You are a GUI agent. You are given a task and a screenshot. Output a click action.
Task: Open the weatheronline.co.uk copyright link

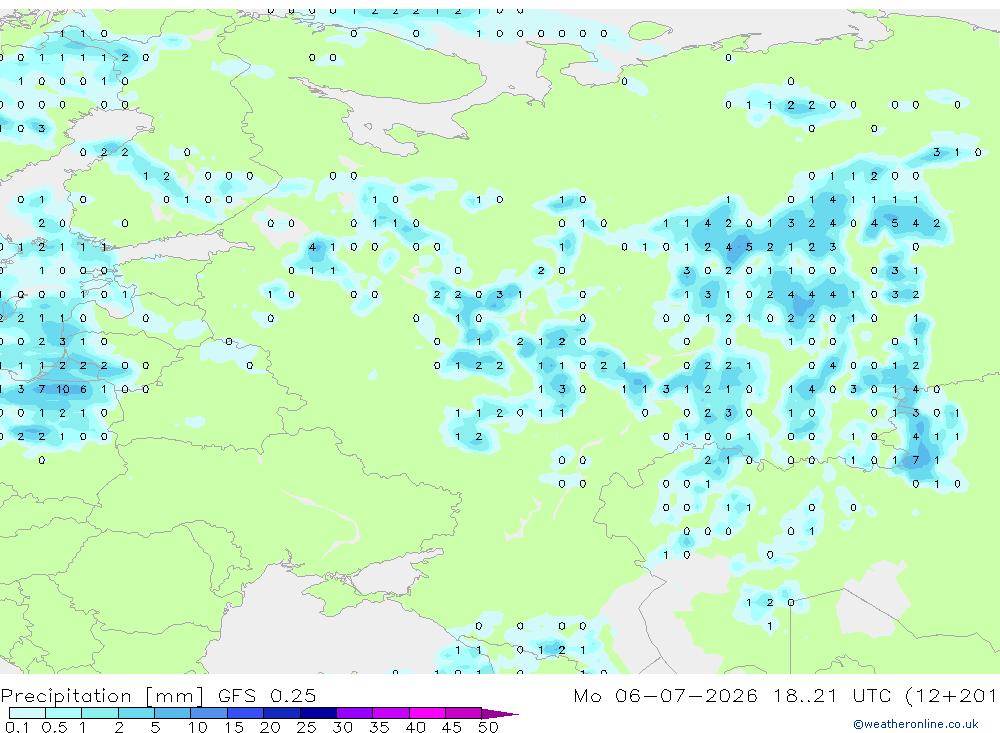tap(916, 724)
